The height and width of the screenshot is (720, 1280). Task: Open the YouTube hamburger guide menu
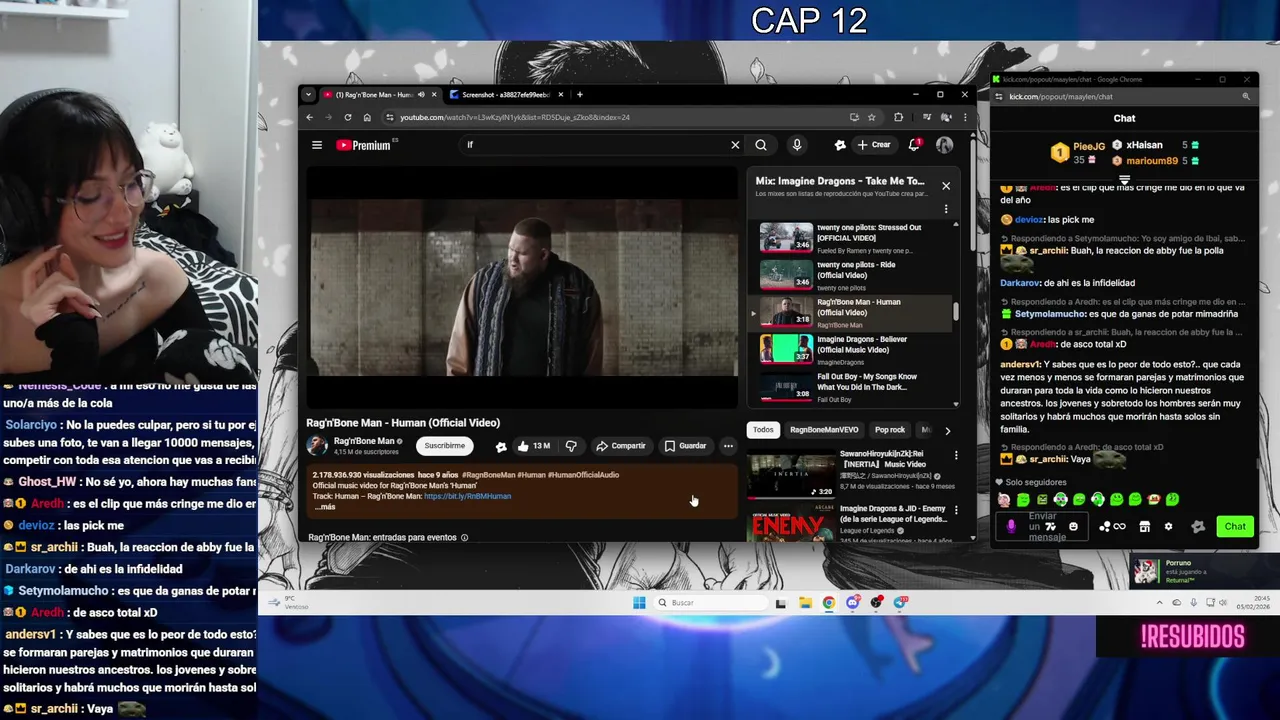tap(317, 145)
